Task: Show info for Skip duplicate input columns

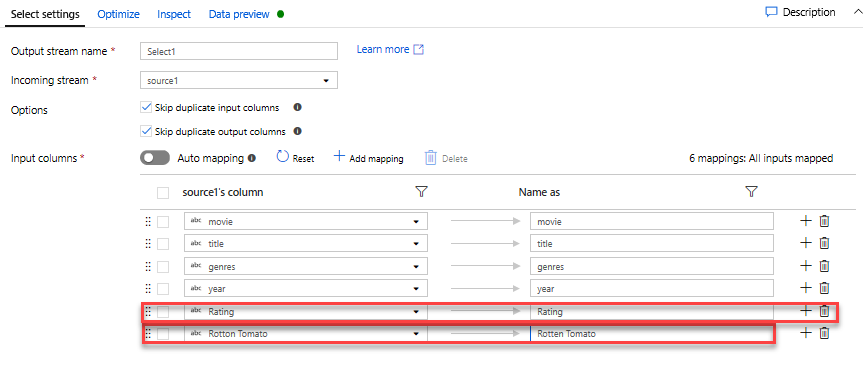Action: [297, 107]
